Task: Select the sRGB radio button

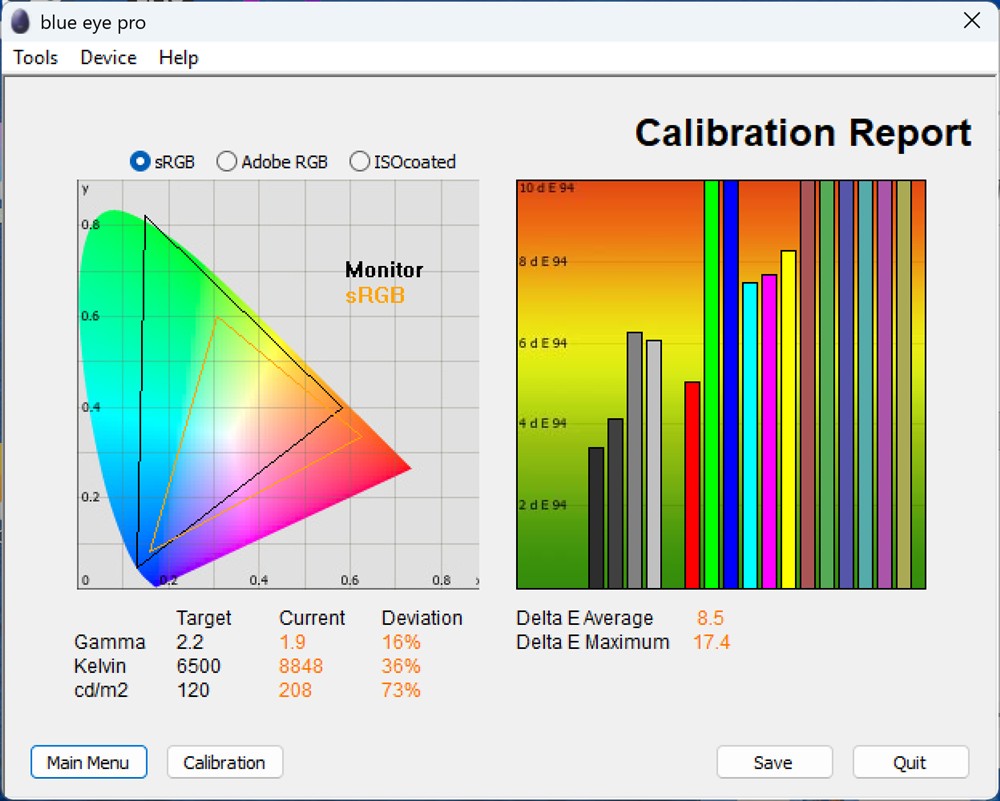Action: (x=140, y=161)
